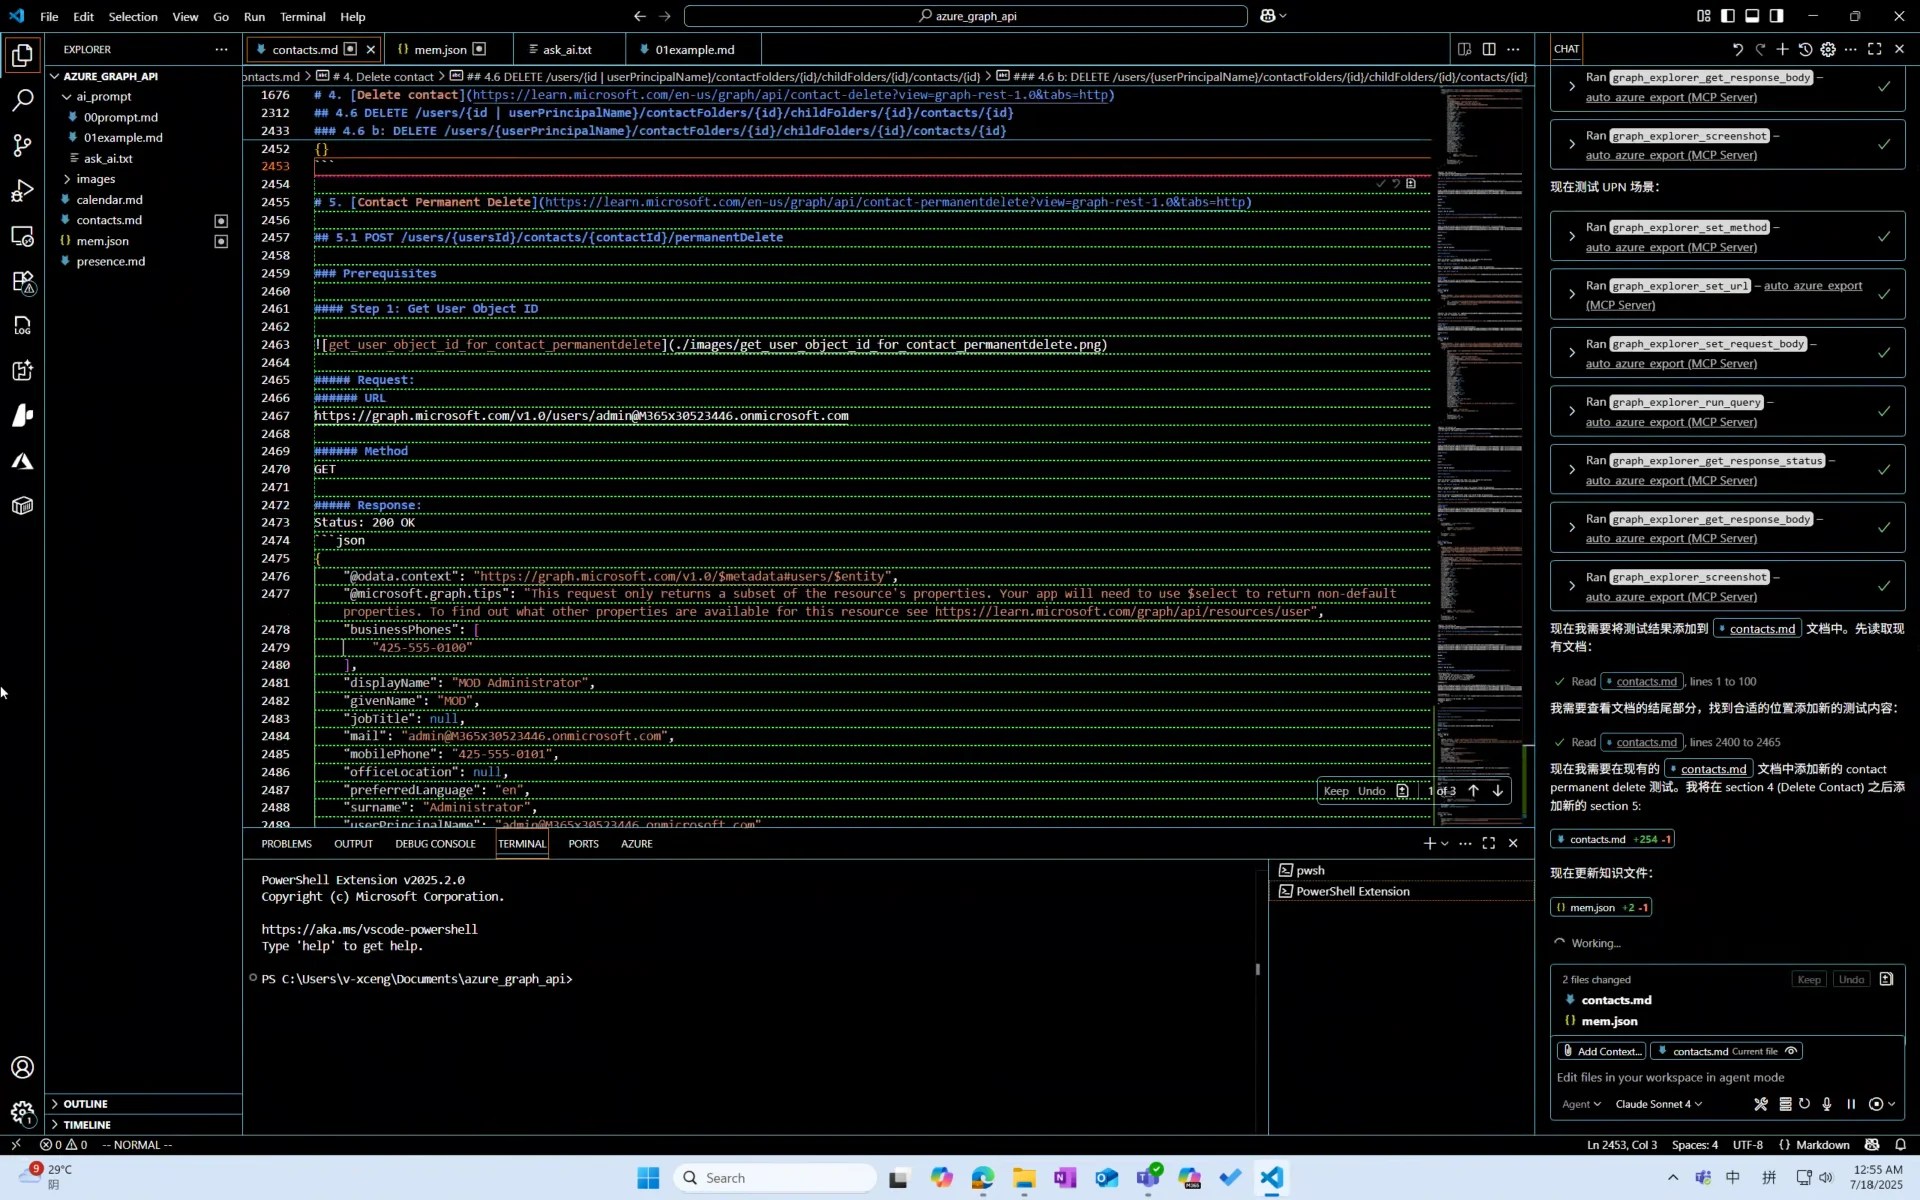Viewport: 1920px width, 1200px height.
Task: Start a new chat with plus icon
Action: (1782, 49)
